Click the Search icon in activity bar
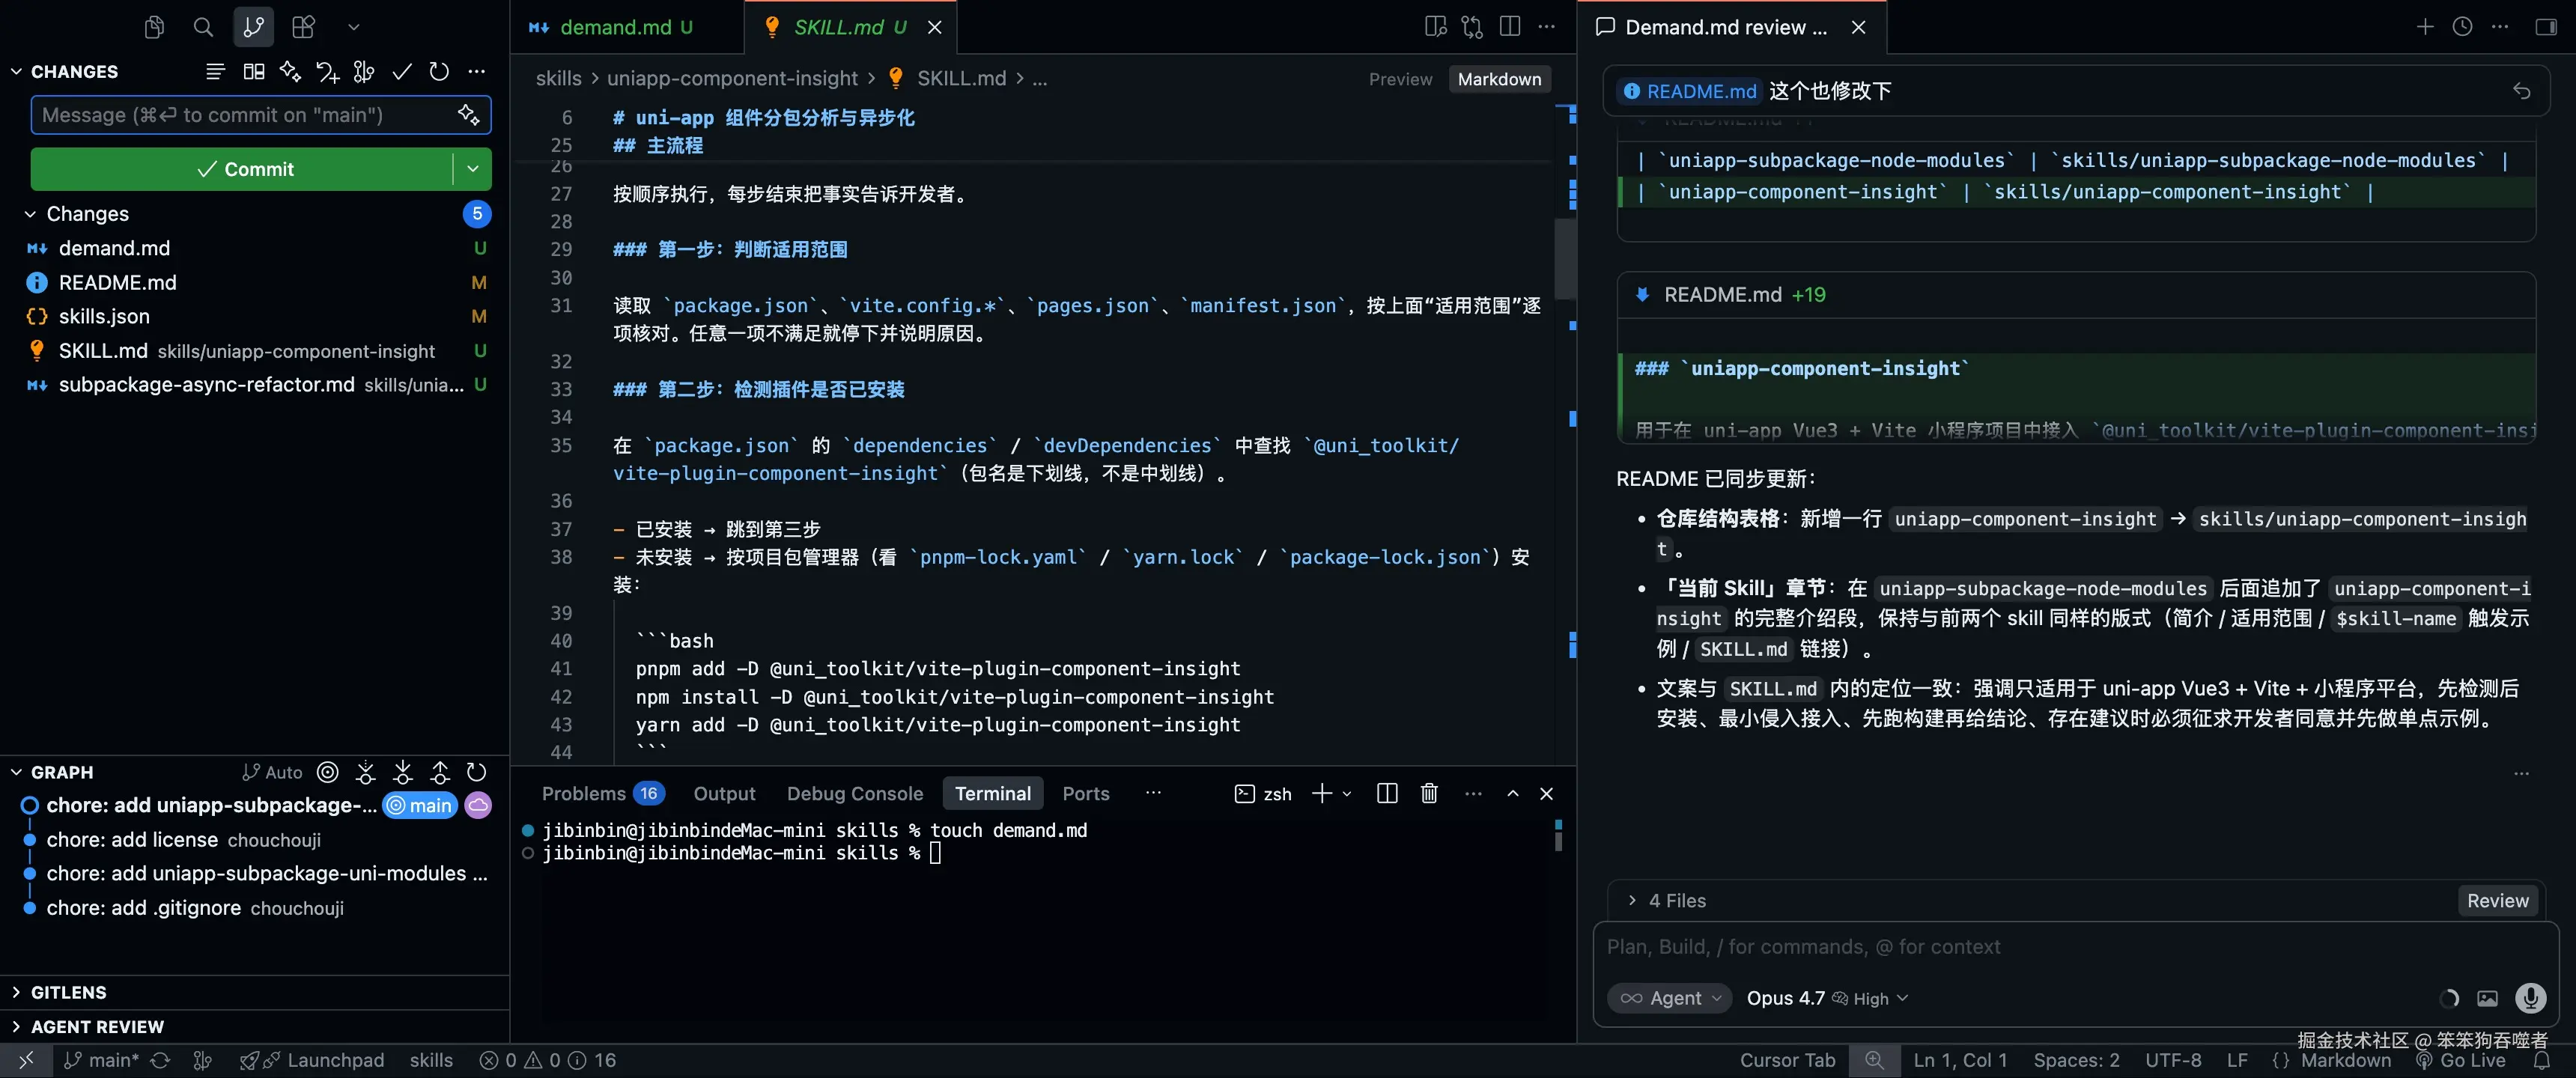Screen dimensions: 2576x1078 pos(203,27)
